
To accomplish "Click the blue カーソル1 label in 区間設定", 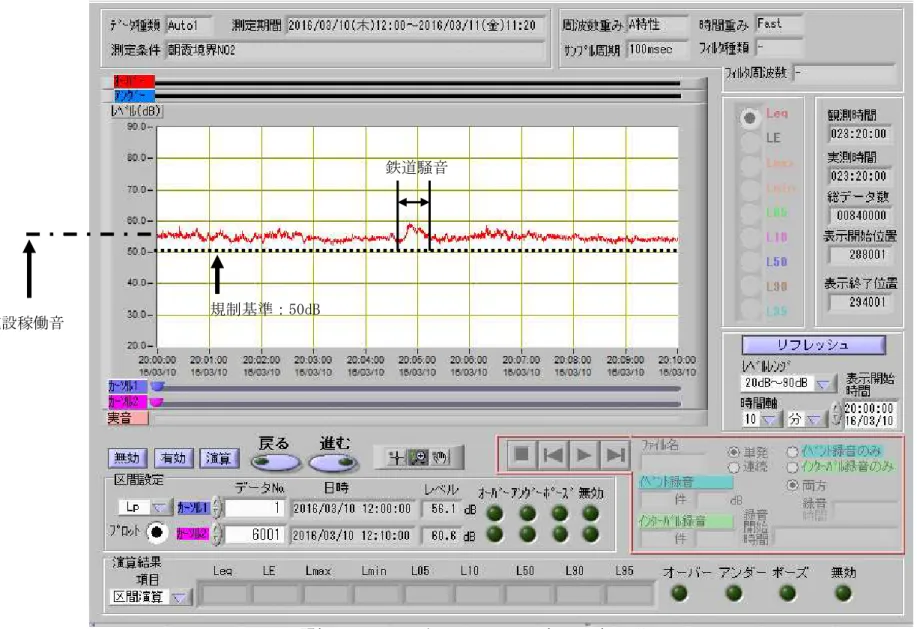I will tap(193, 507).
